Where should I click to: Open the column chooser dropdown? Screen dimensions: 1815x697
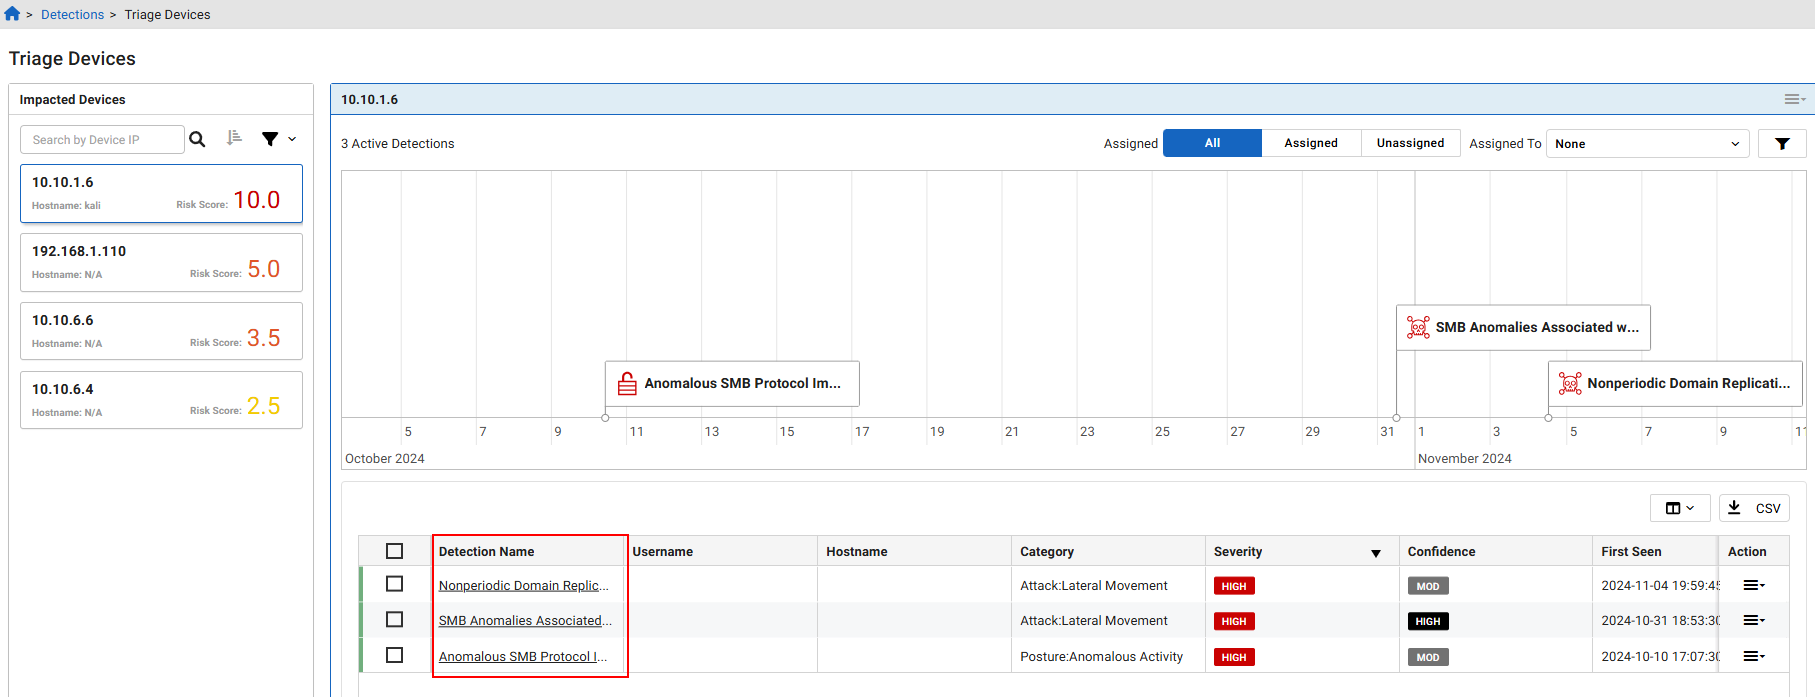click(x=1680, y=508)
